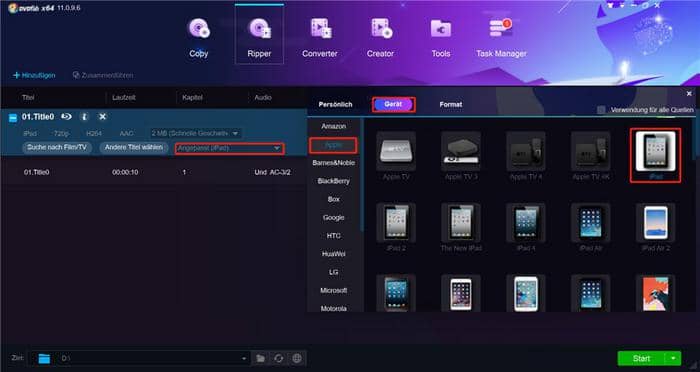Select Barnes&Noble in the brand list
The width and height of the screenshot is (700, 372).
(x=333, y=163)
